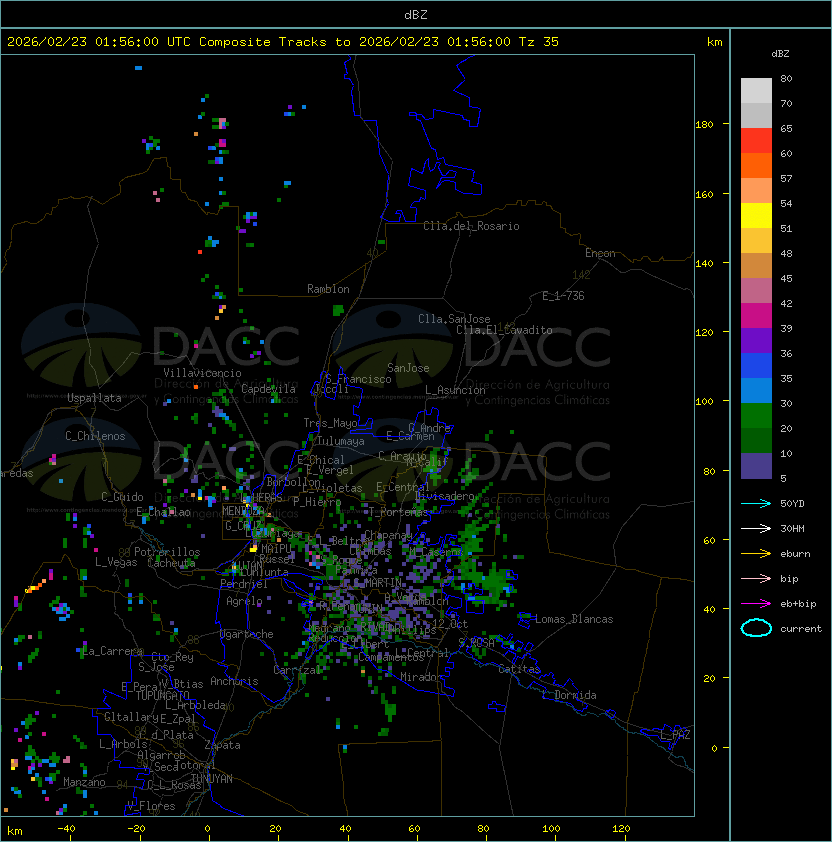
Task: Click the 'Ugarteche' map label
Action: pos(247,634)
